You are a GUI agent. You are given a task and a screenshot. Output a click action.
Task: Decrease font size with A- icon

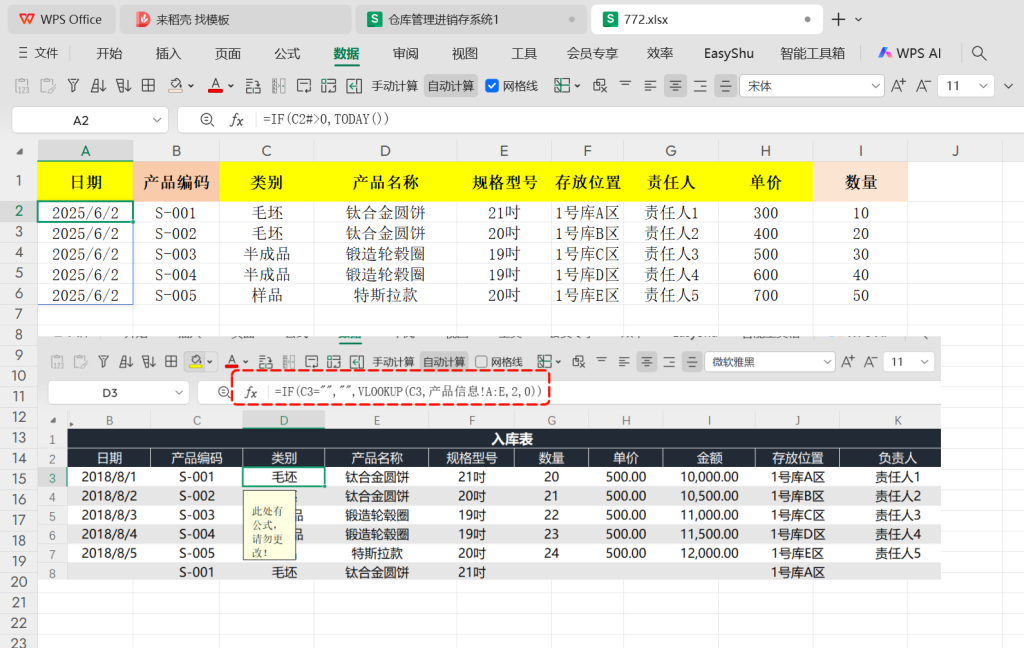pos(923,86)
